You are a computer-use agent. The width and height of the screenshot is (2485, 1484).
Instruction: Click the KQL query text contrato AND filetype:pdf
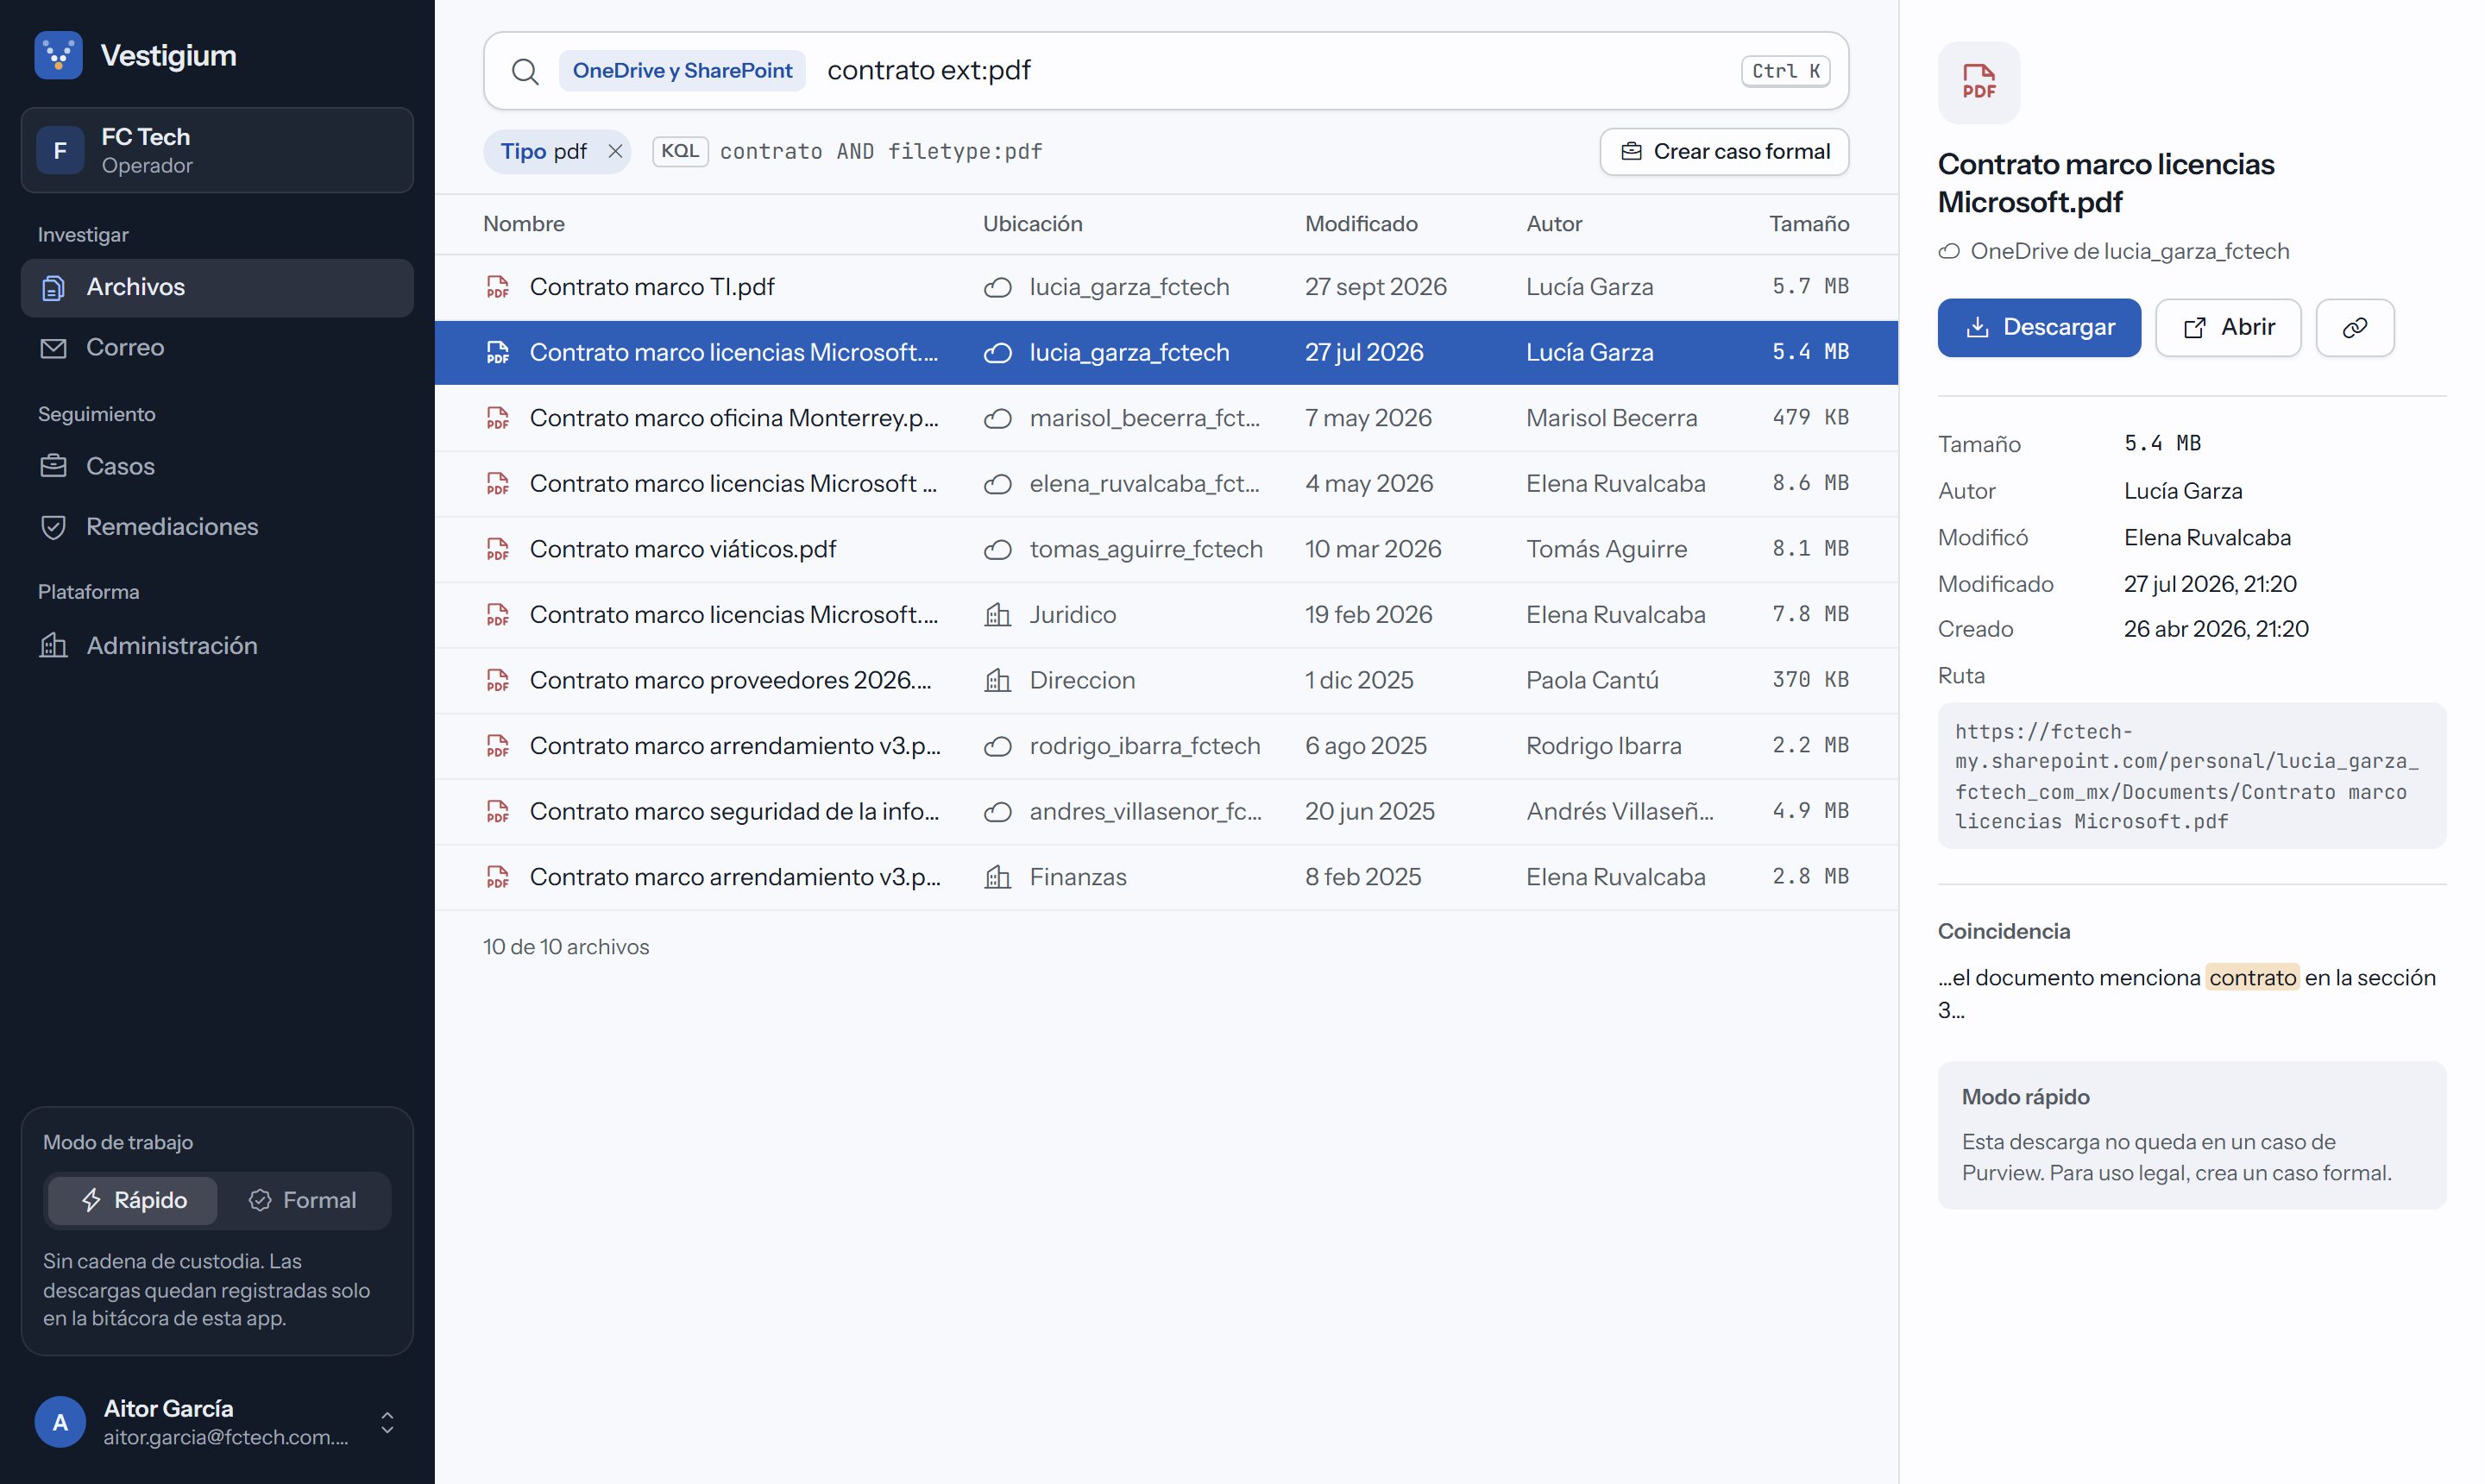click(x=881, y=151)
